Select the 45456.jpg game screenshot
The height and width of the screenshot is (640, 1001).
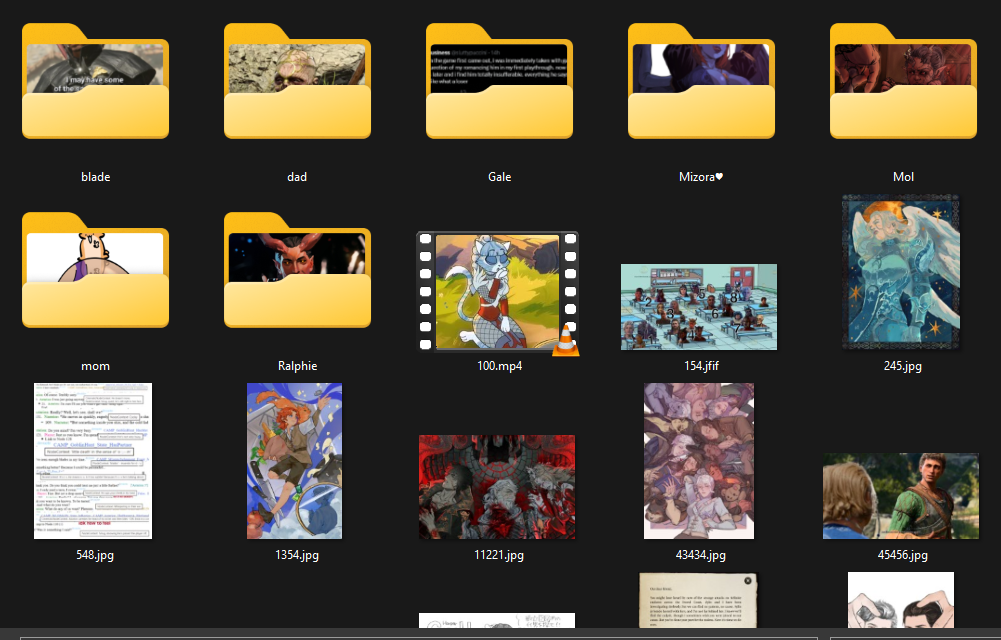[901, 496]
